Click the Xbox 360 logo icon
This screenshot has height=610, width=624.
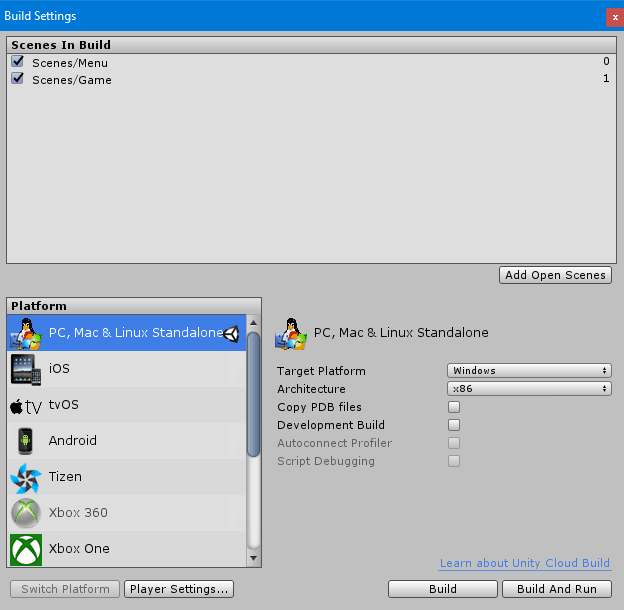(26, 513)
